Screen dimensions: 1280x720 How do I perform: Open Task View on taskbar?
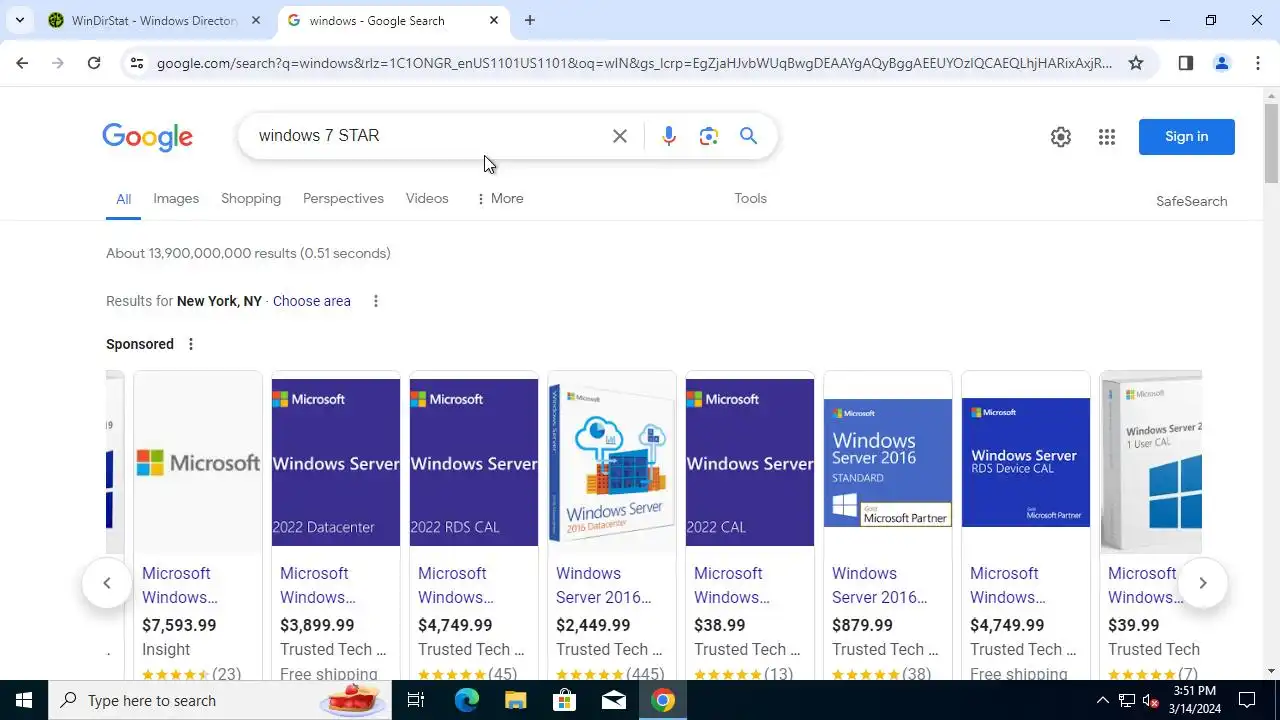coord(416,700)
